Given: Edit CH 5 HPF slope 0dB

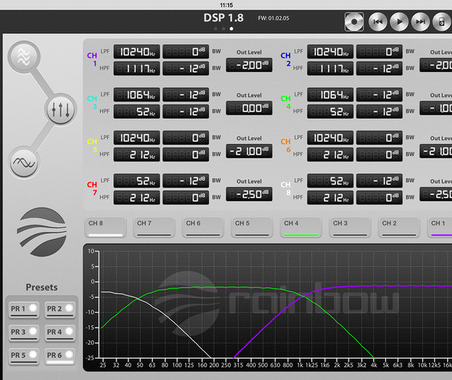Looking at the screenshot, I should tap(186, 155).
